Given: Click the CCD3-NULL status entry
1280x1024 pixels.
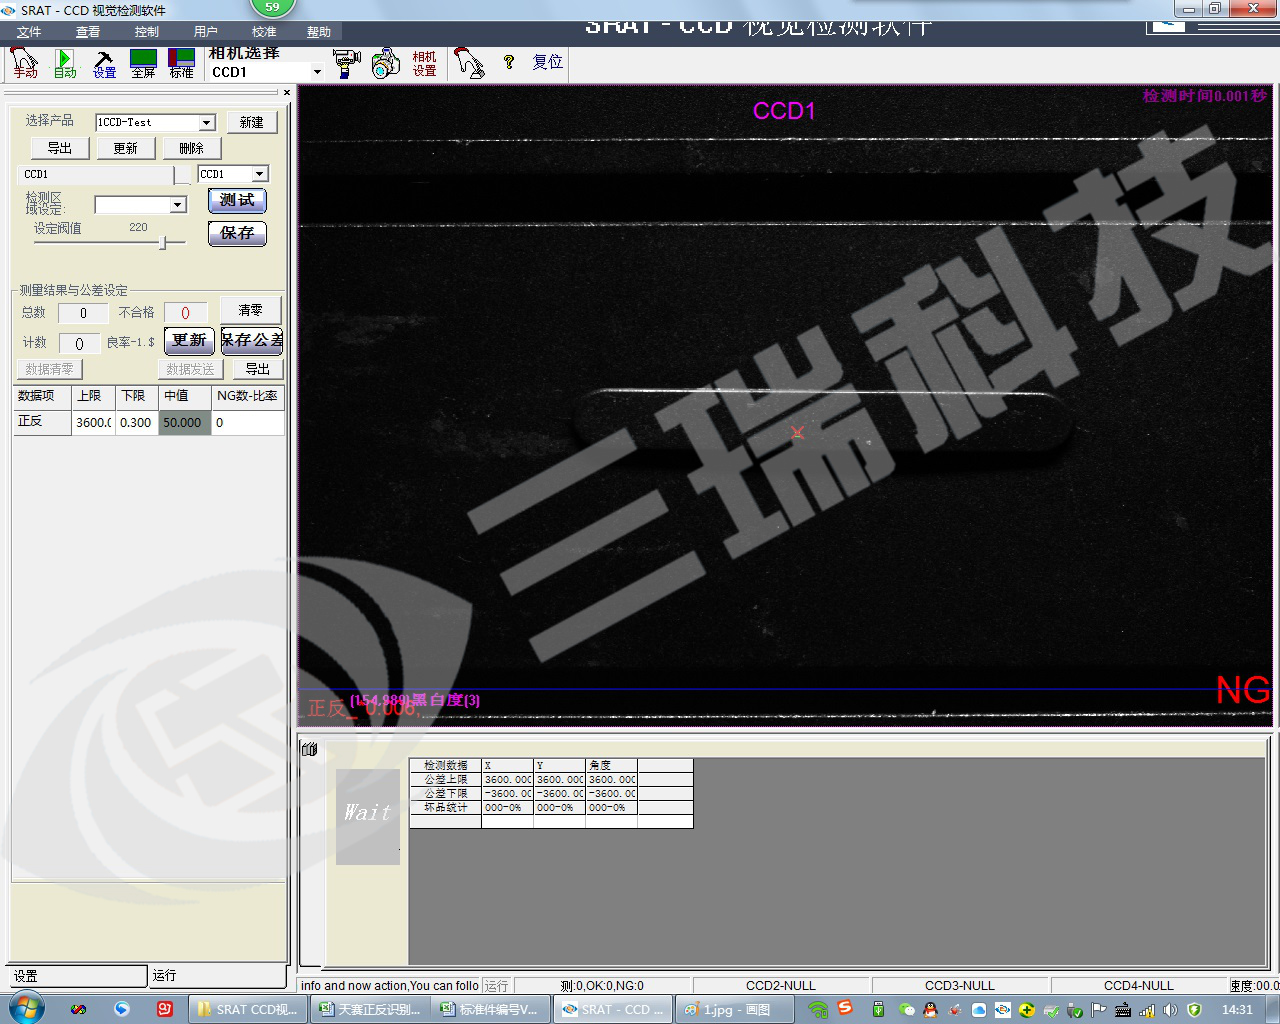Looking at the screenshot, I should click(960, 985).
